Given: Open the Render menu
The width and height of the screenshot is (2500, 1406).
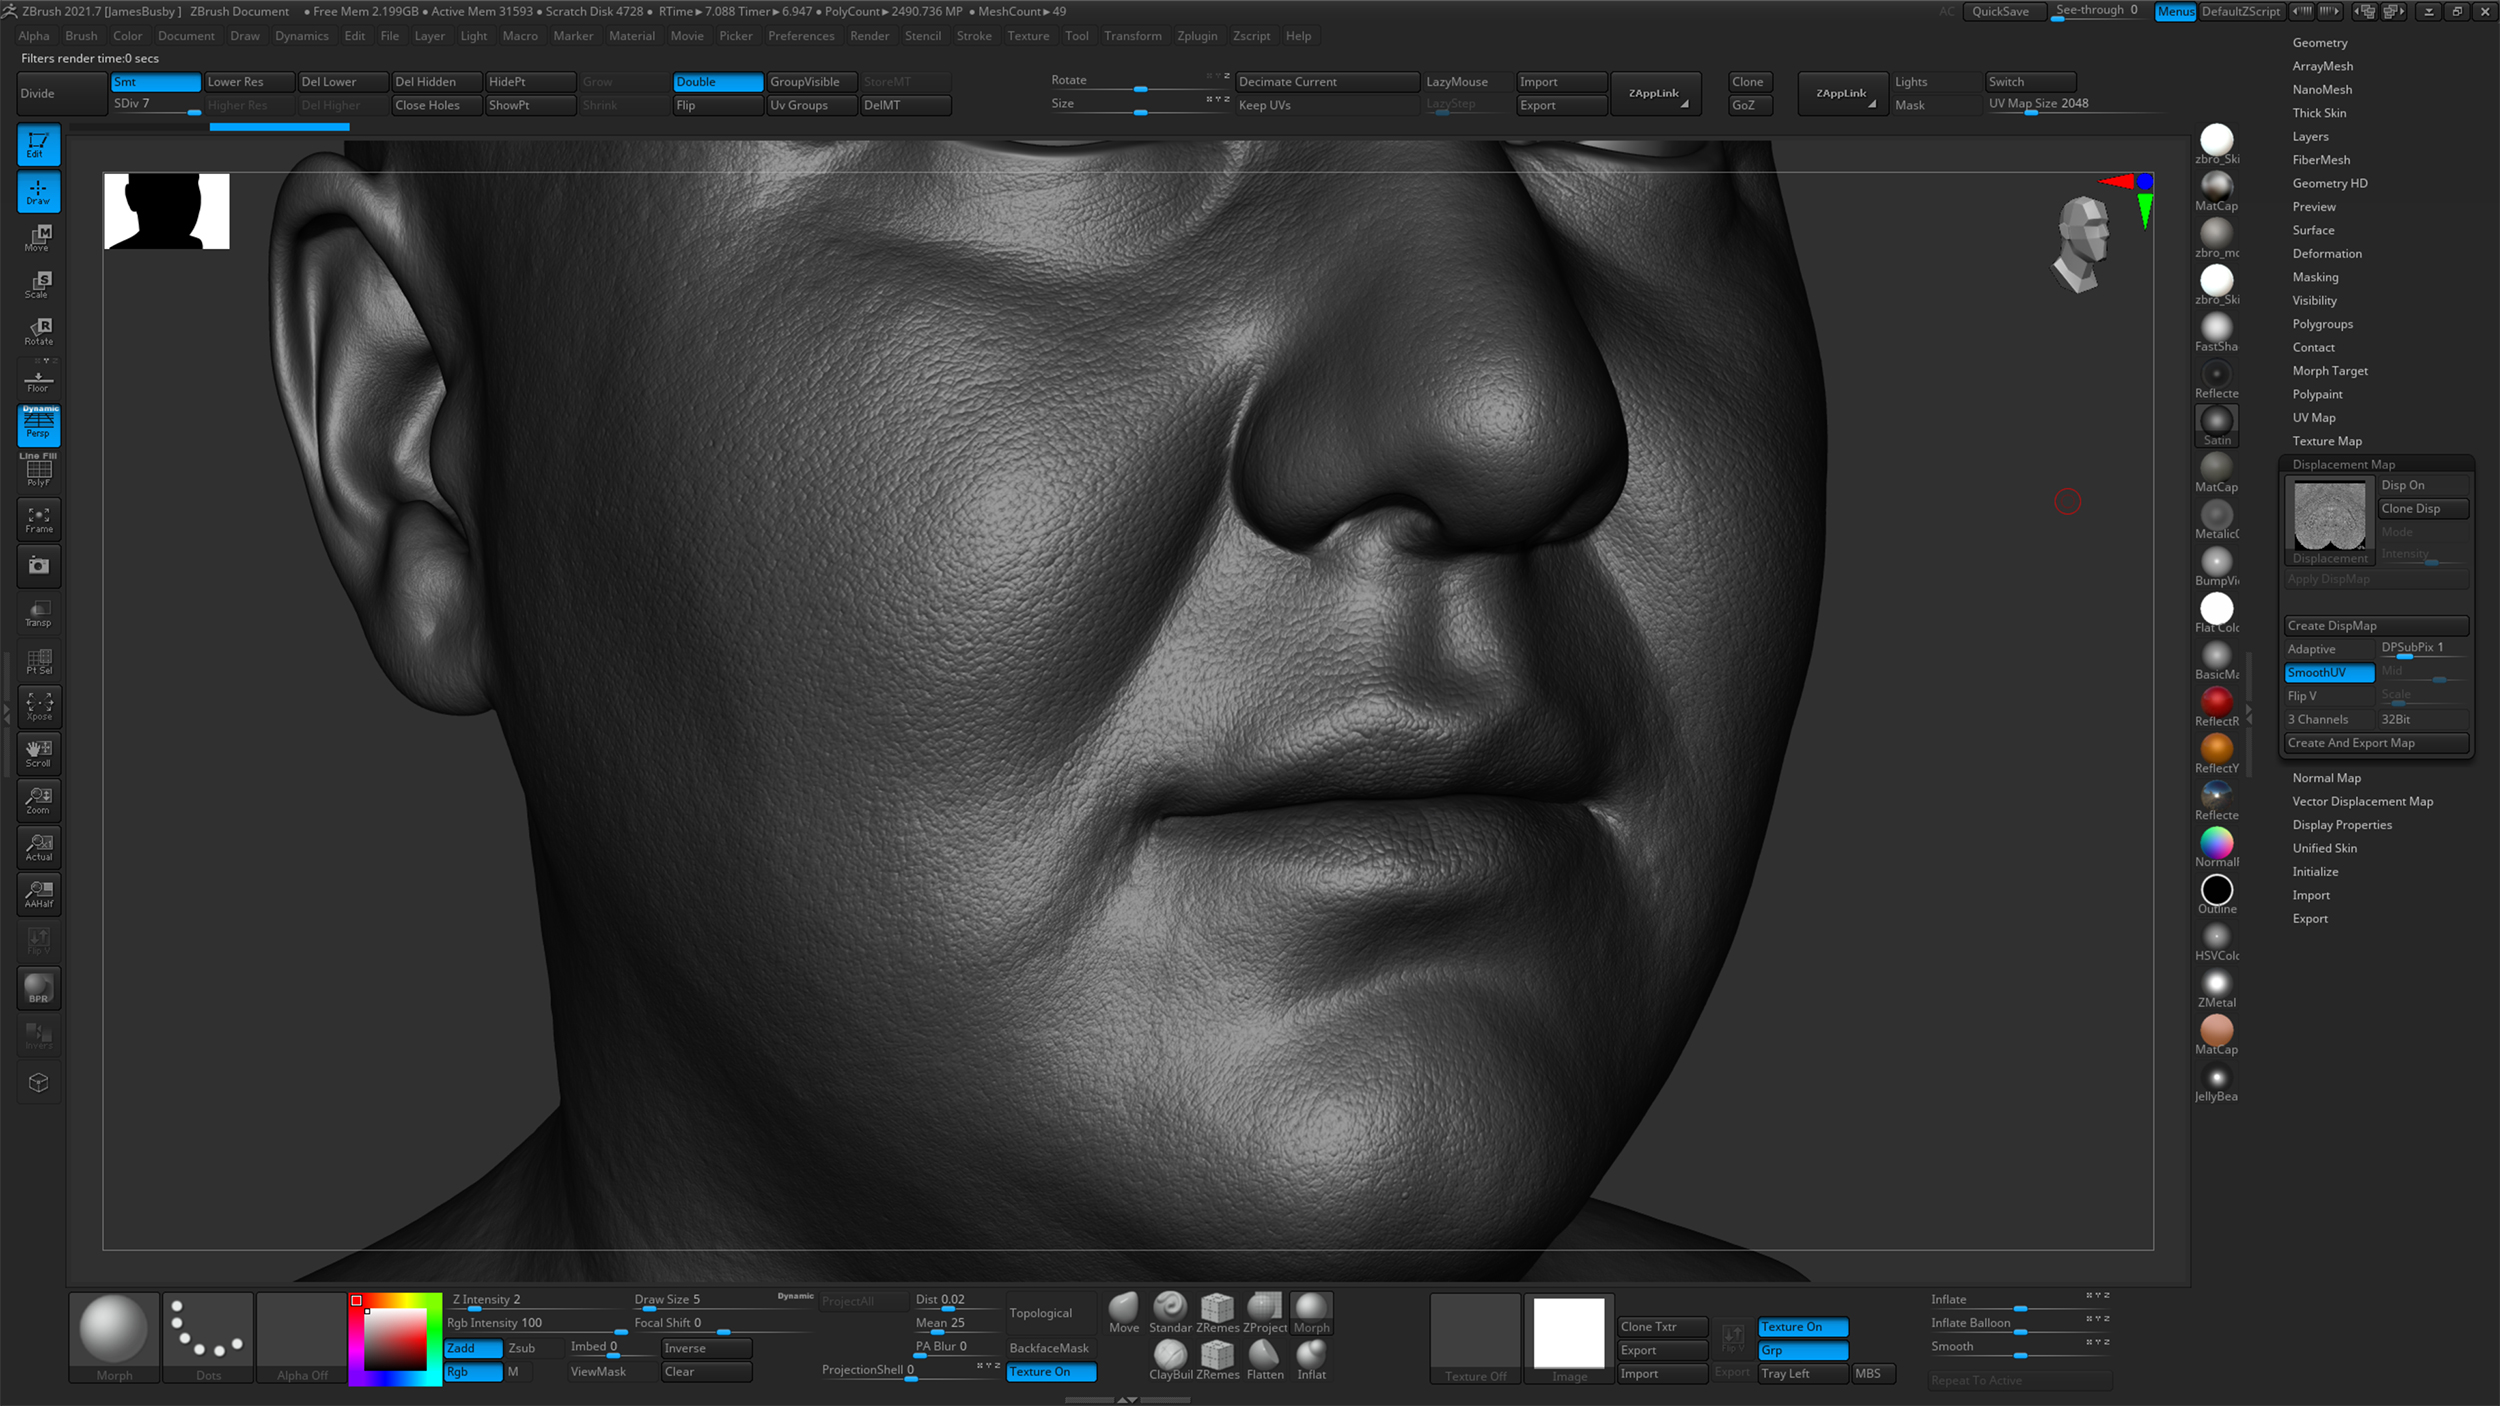Looking at the screenshot, I should [x=869, y=35].
